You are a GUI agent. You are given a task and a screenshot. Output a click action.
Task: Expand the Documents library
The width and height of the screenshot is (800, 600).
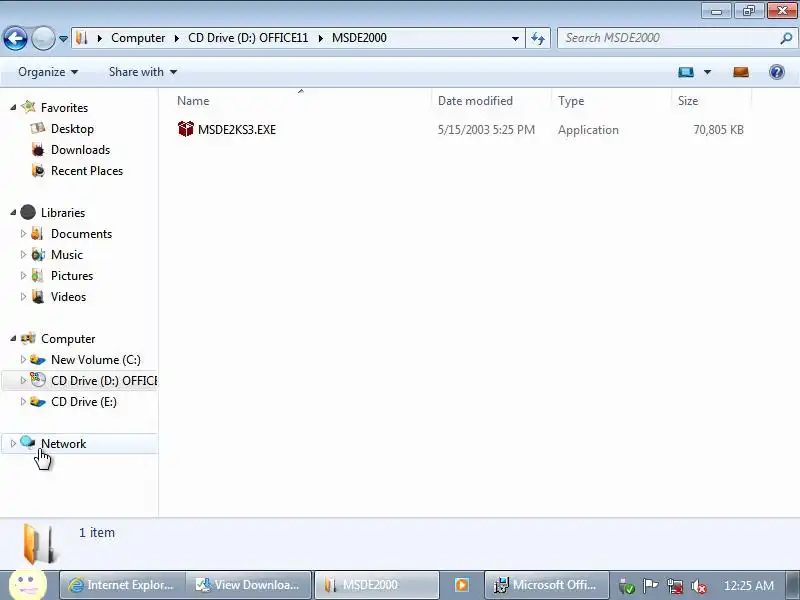pos(23,233)
